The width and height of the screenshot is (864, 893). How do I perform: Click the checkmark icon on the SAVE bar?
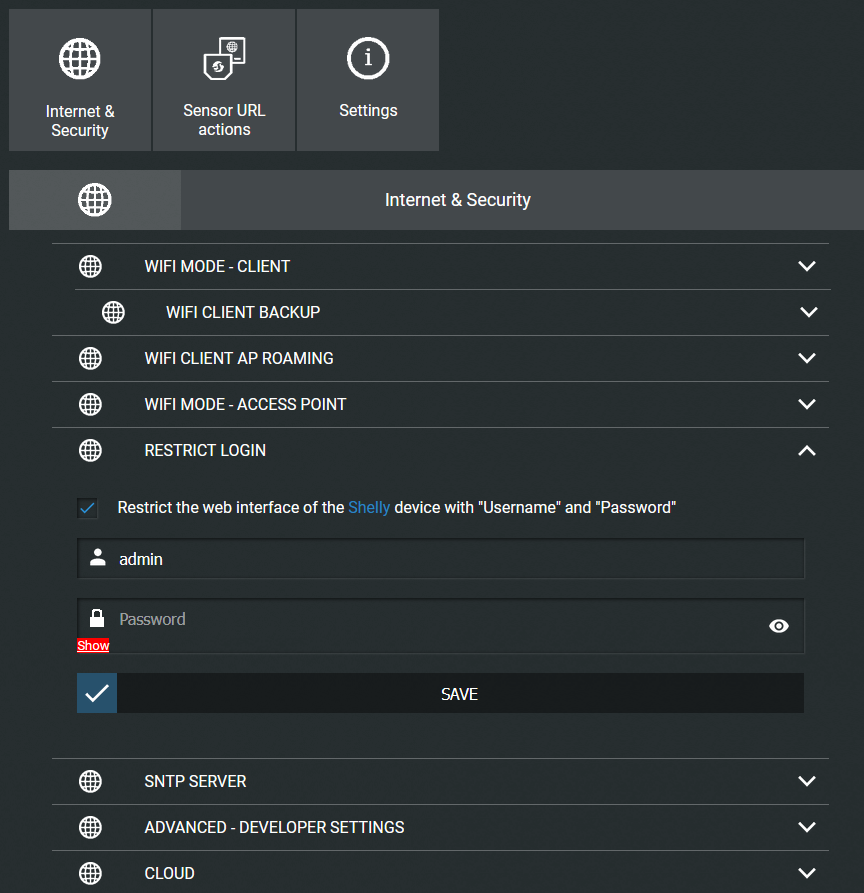click(97, 693)
